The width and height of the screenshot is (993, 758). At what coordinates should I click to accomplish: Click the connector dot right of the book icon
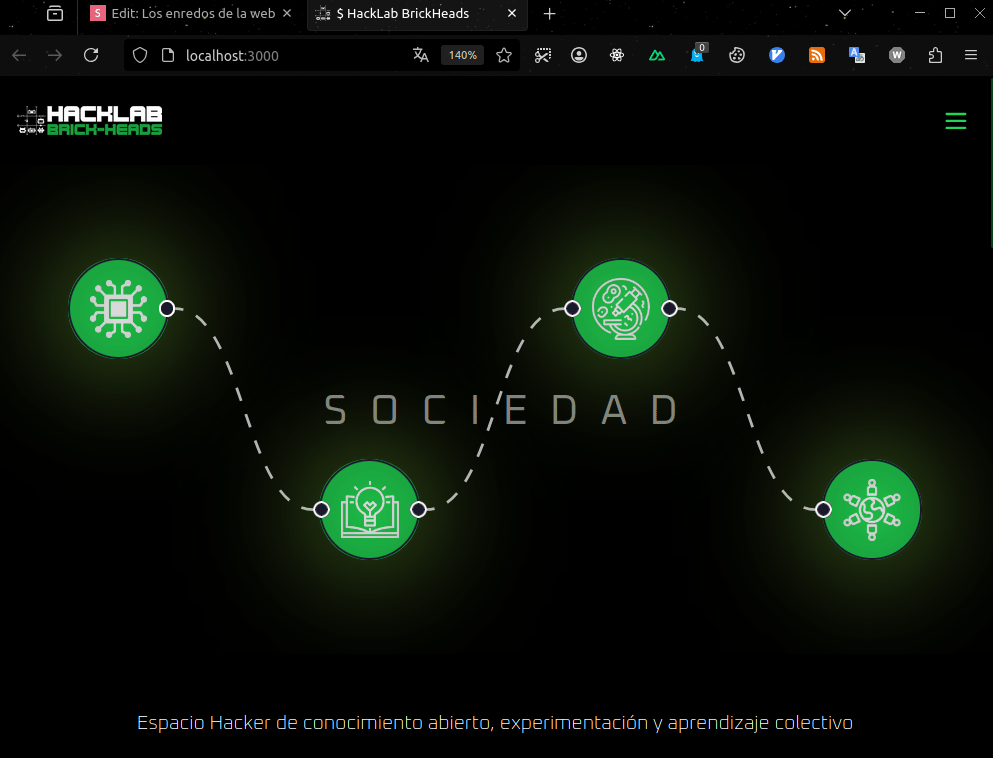click(x=419, y=509)
